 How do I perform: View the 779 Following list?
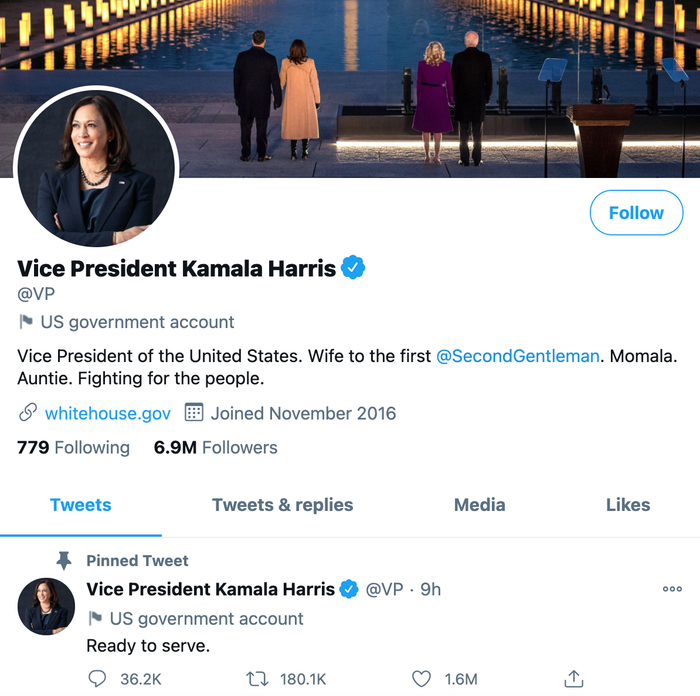73,447
